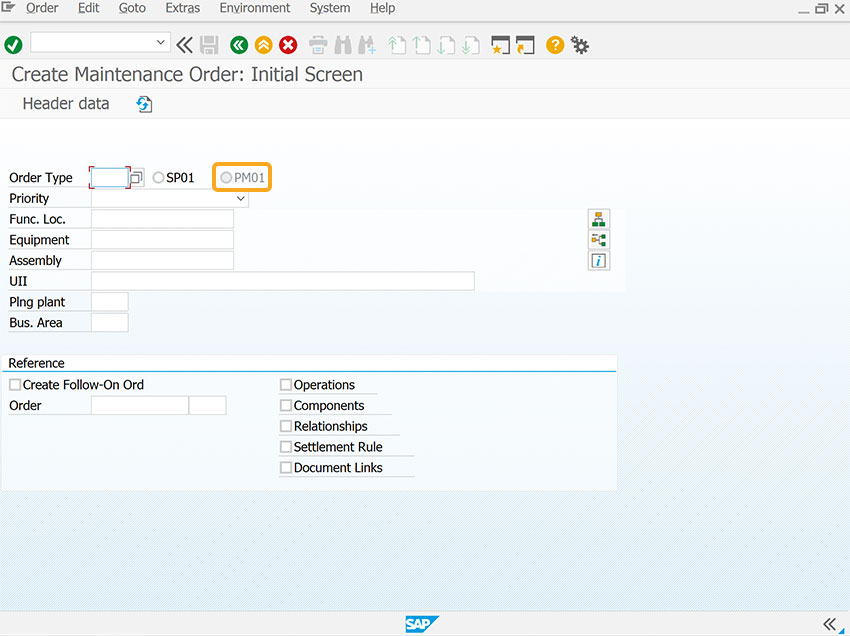Tick the Components checkbox
Viewport: 850px width, 636px height.
click(286, 405)
